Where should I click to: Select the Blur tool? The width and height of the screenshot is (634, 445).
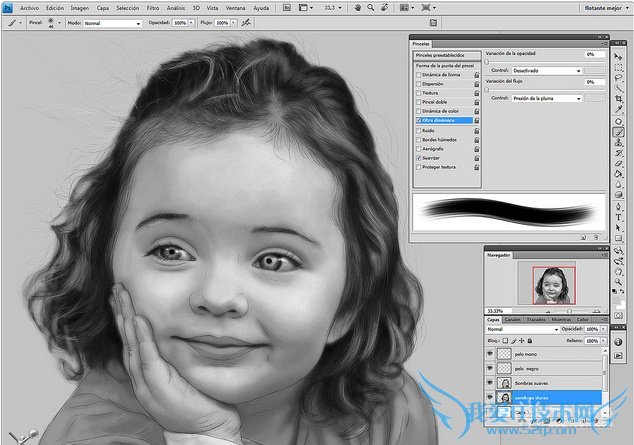[x=618, y=184]
